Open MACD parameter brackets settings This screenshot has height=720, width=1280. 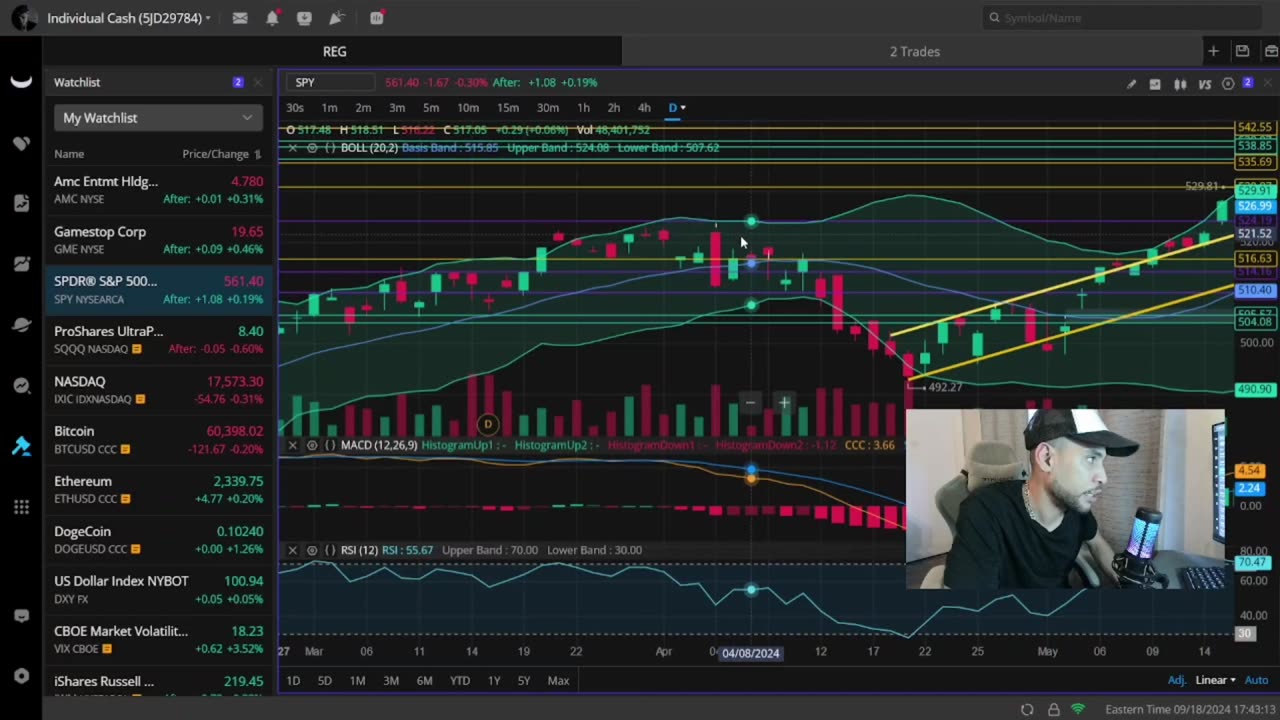(x=330, y=445)
